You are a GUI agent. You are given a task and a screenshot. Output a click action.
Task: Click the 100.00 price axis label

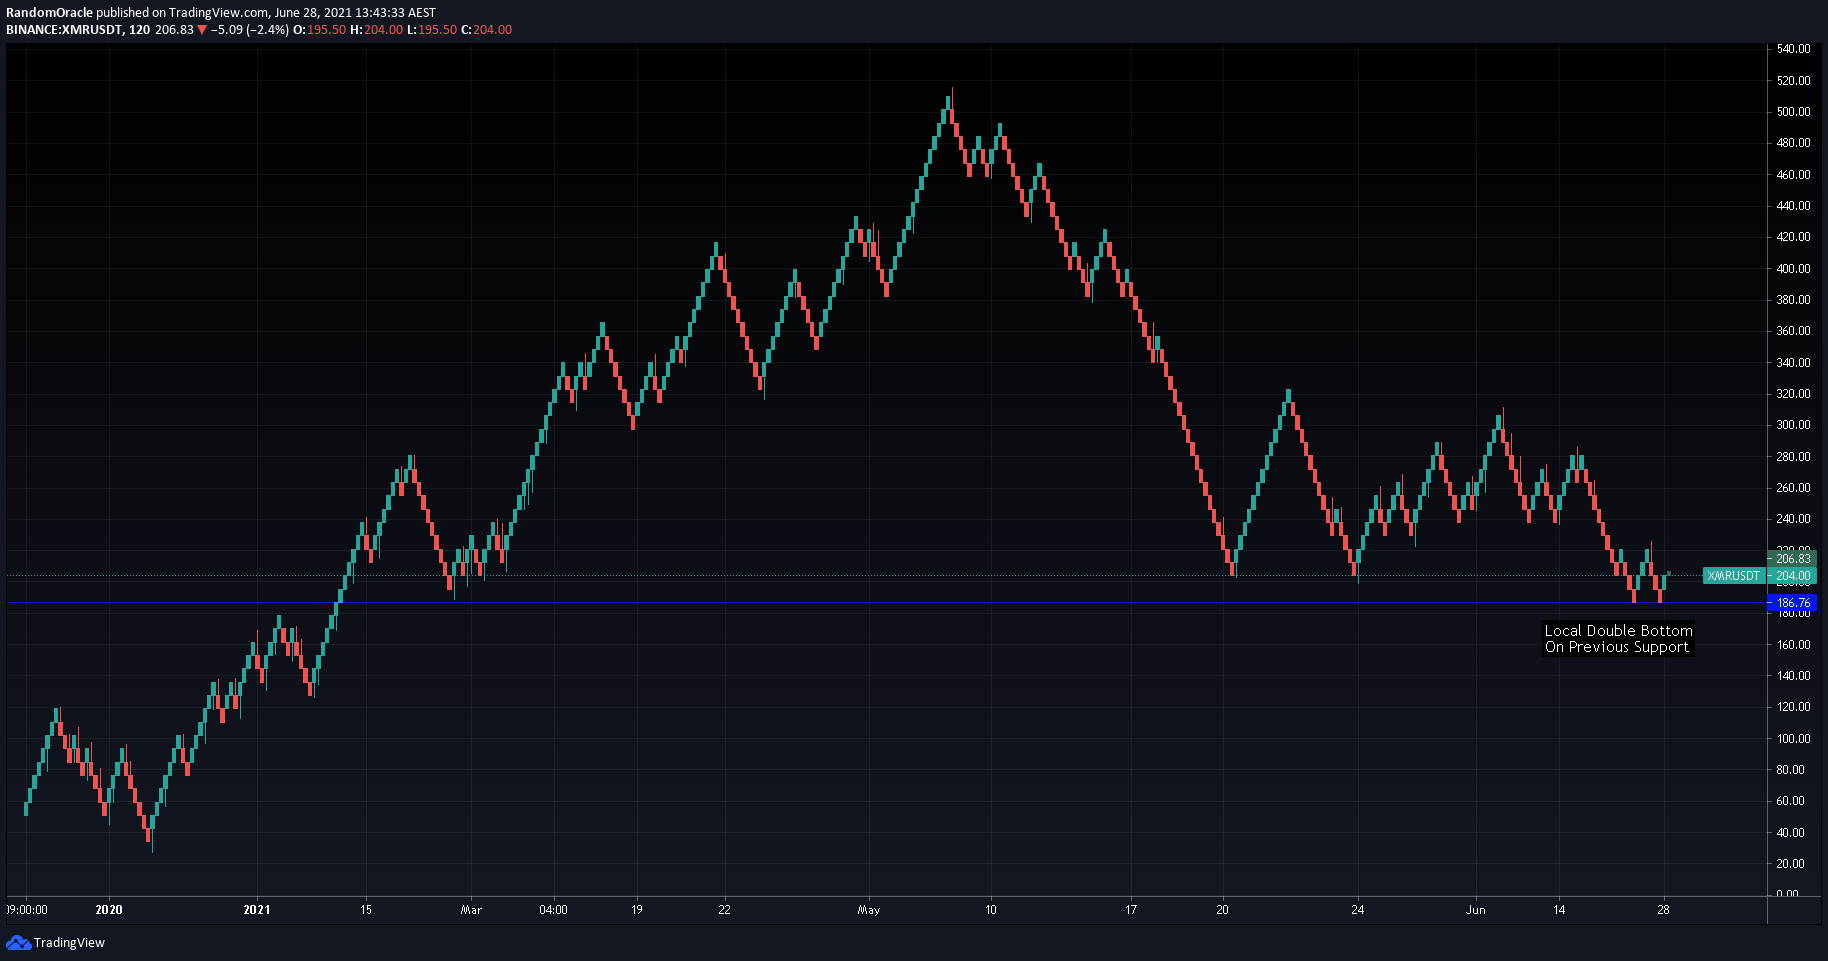pos(1793,739)
